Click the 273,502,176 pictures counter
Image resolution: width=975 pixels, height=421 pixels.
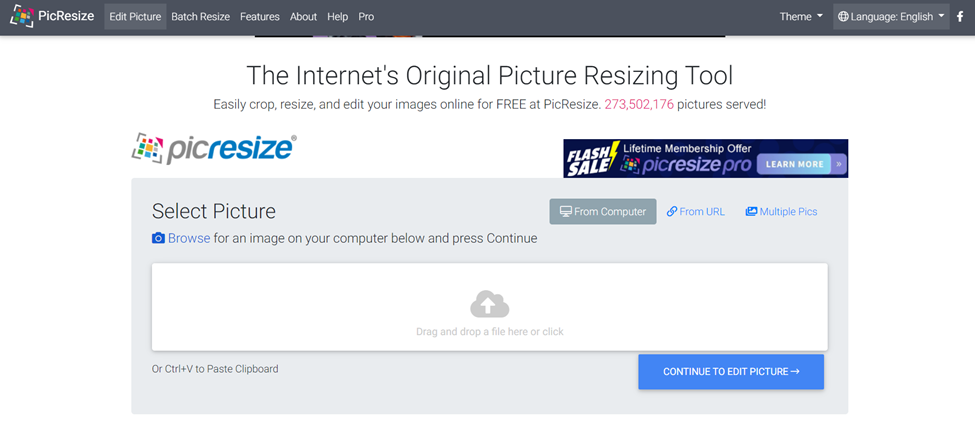coord(639,104)
